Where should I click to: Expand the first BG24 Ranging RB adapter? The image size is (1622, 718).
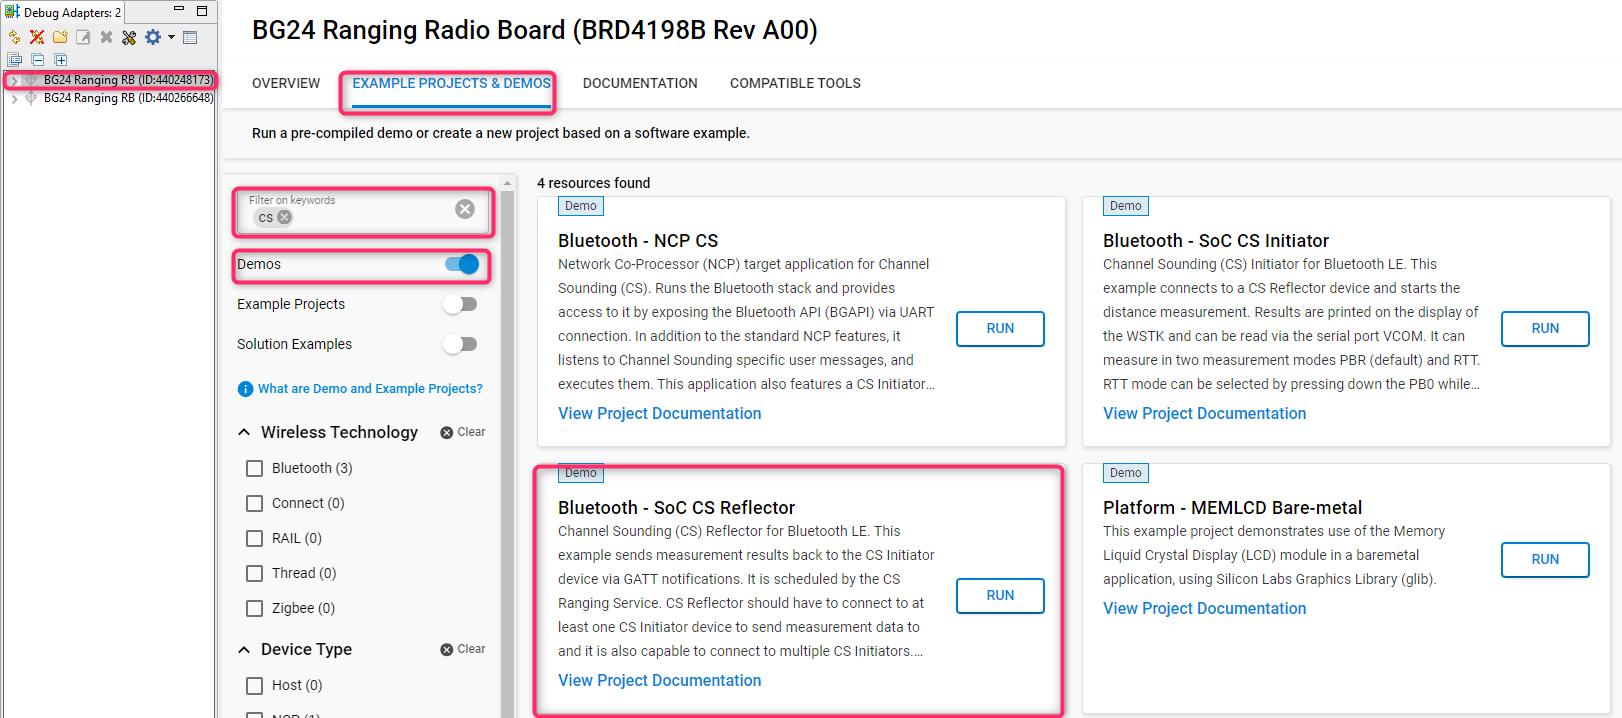(x=14, y=80)
